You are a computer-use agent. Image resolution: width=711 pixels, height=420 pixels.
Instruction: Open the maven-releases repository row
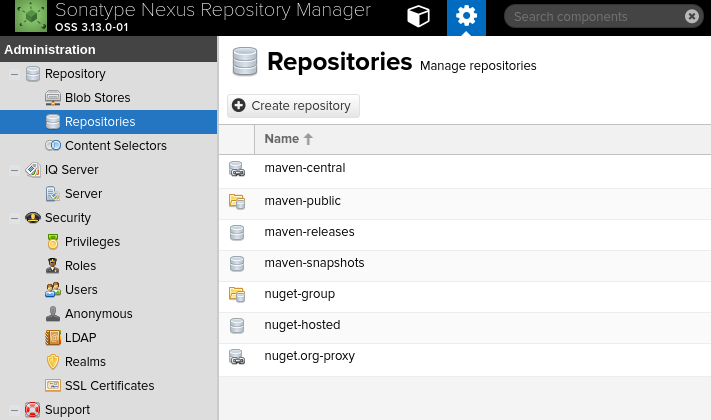tap(465, 234)
